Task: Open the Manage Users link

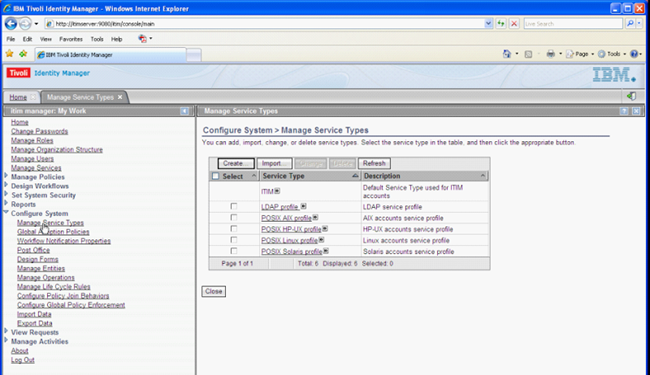Action: pyautogui.click(x=32, y=159)
